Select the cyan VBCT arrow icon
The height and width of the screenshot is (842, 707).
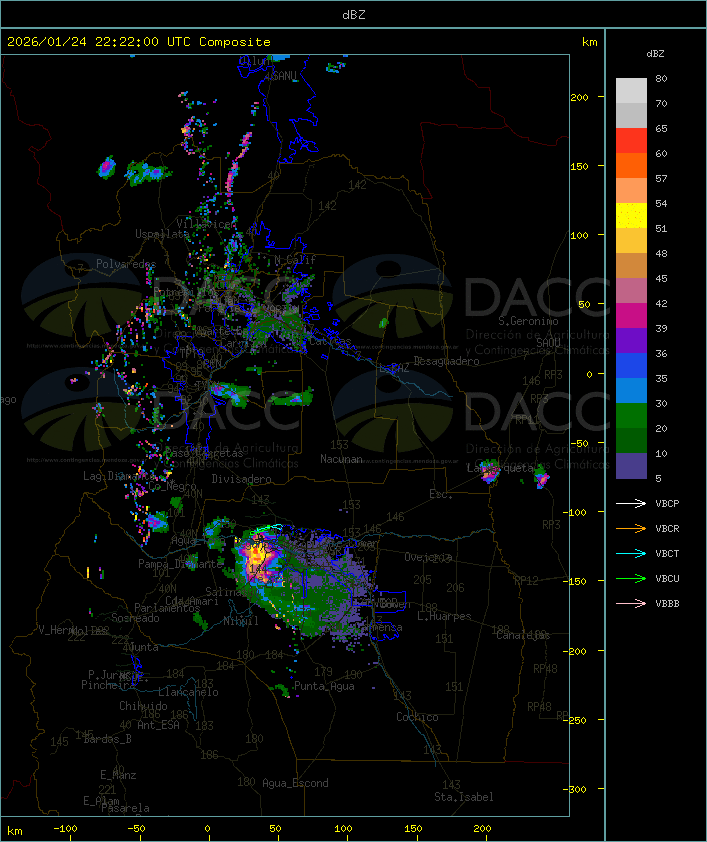pyautogui.click(x=632, y=553)
